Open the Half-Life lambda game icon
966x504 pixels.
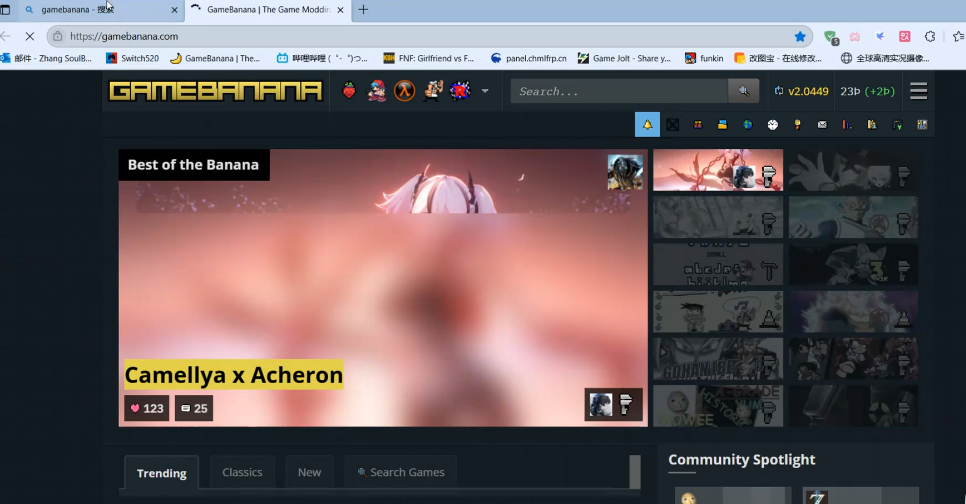(x=404, y=91)
